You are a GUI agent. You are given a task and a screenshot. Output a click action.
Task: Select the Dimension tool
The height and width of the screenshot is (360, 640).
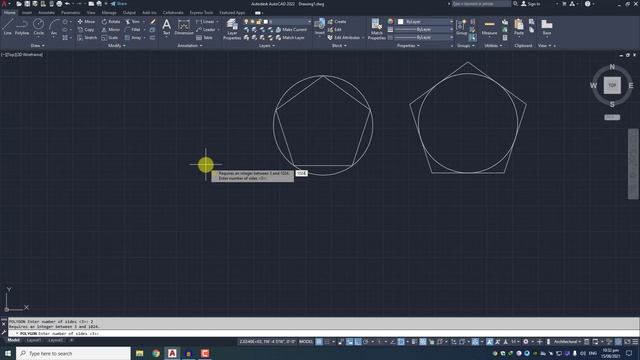pos(184,27)
